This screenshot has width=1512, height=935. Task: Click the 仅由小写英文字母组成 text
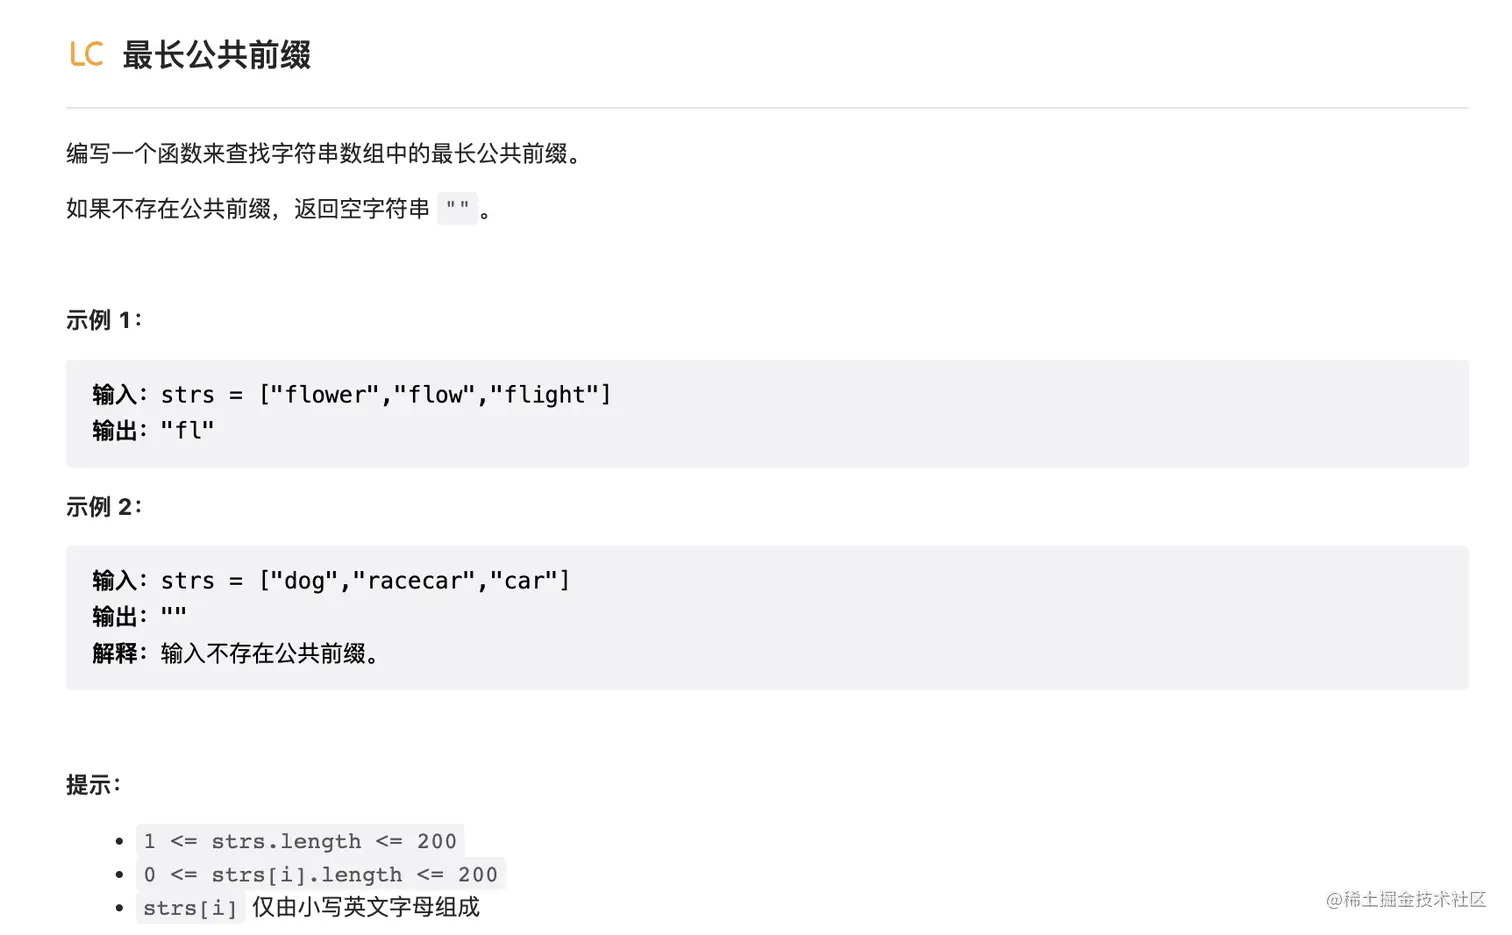click(x=366, y=907)
